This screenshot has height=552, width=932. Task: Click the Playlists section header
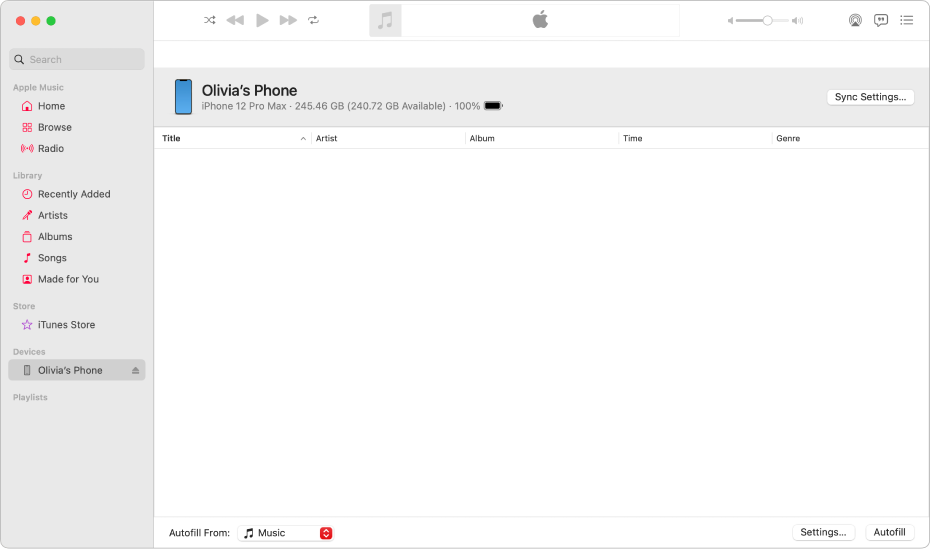[30, 398]
